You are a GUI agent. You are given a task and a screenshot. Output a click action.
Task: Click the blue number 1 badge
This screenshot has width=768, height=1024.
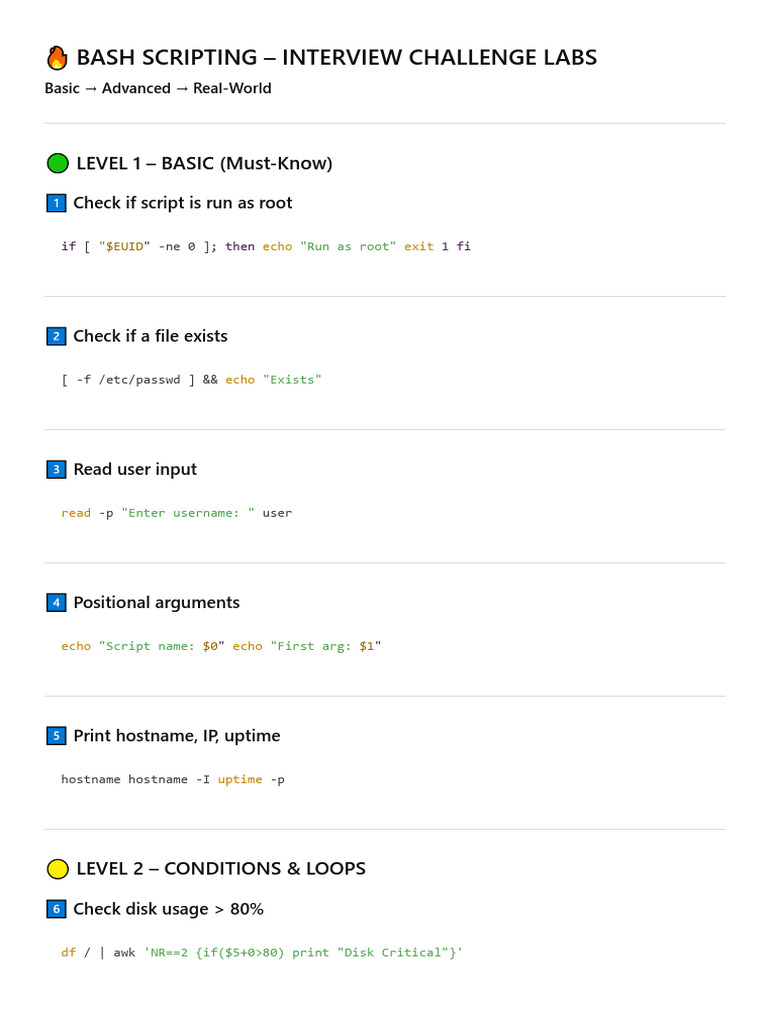tap(56, 203)
